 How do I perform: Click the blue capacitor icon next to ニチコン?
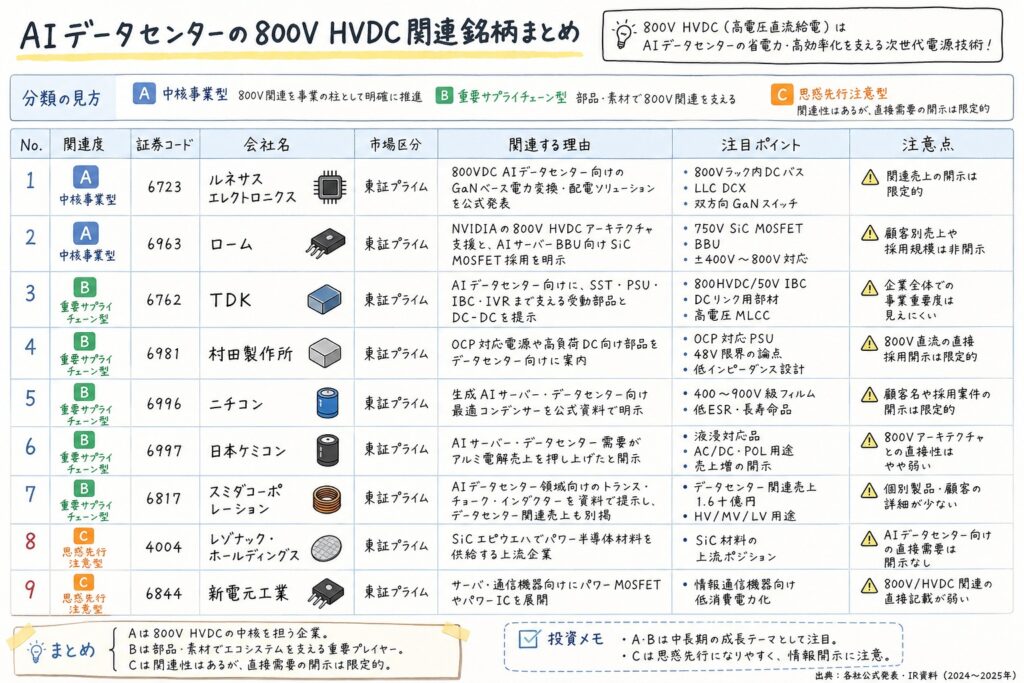tap(327, 402)
